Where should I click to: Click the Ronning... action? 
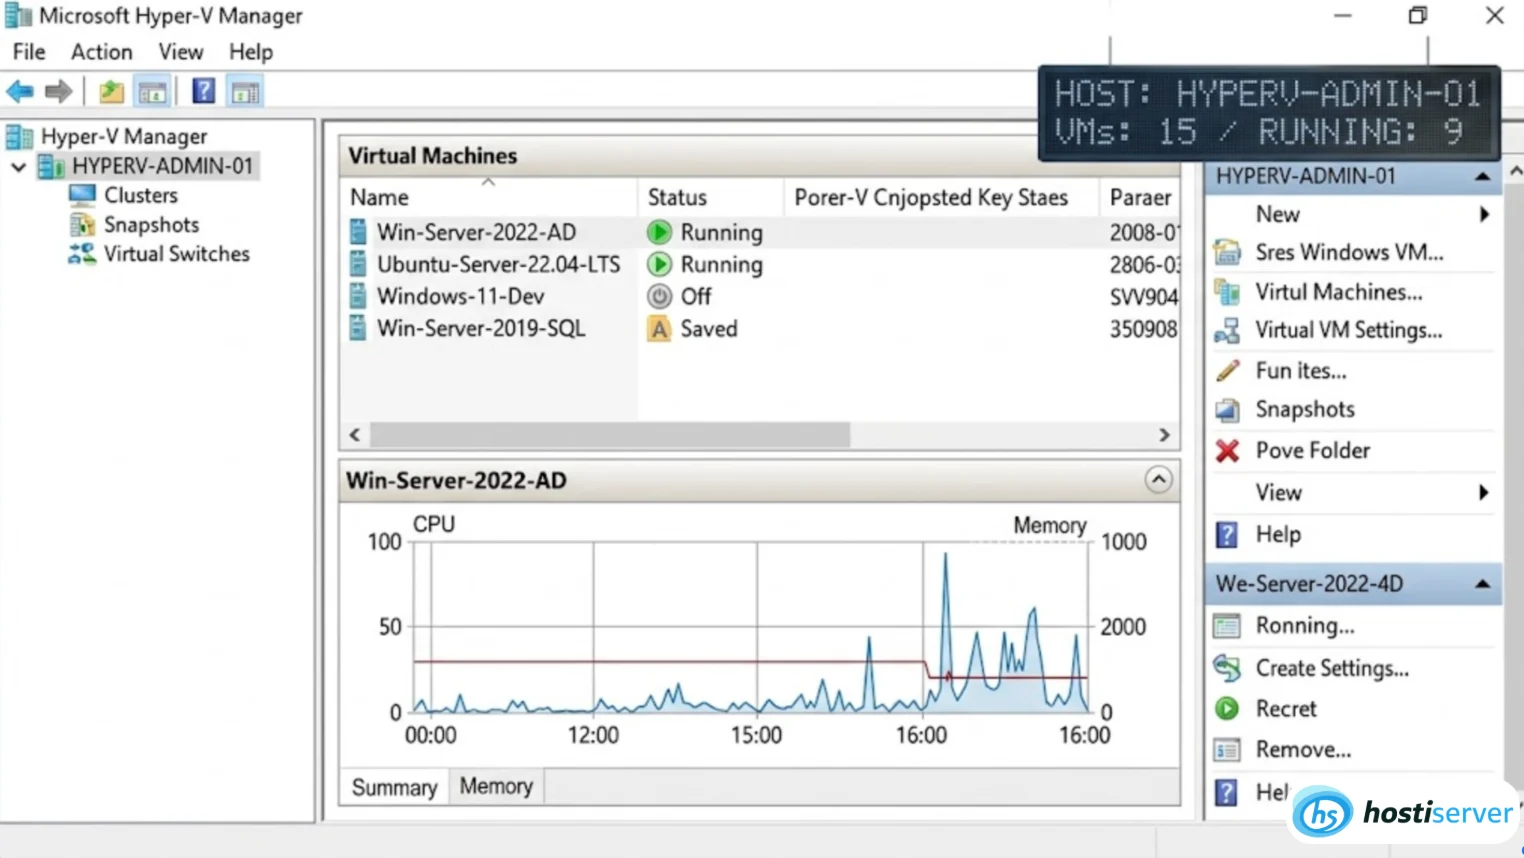(1304, 626)
